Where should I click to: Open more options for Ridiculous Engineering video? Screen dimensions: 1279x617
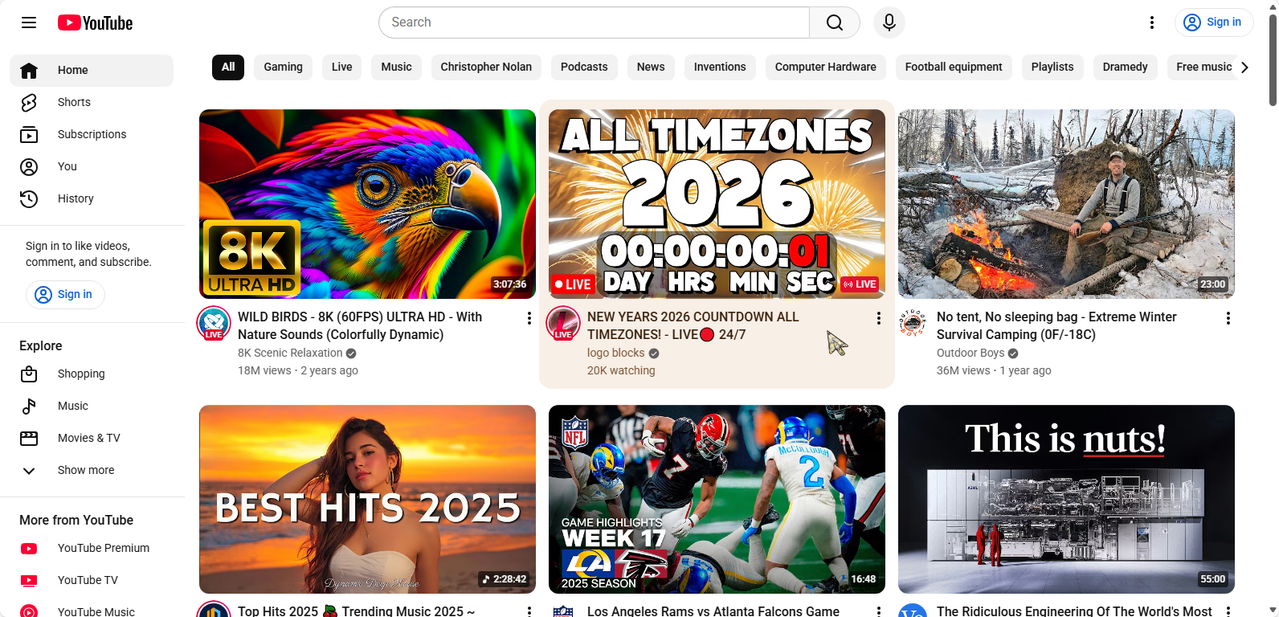1228,611
